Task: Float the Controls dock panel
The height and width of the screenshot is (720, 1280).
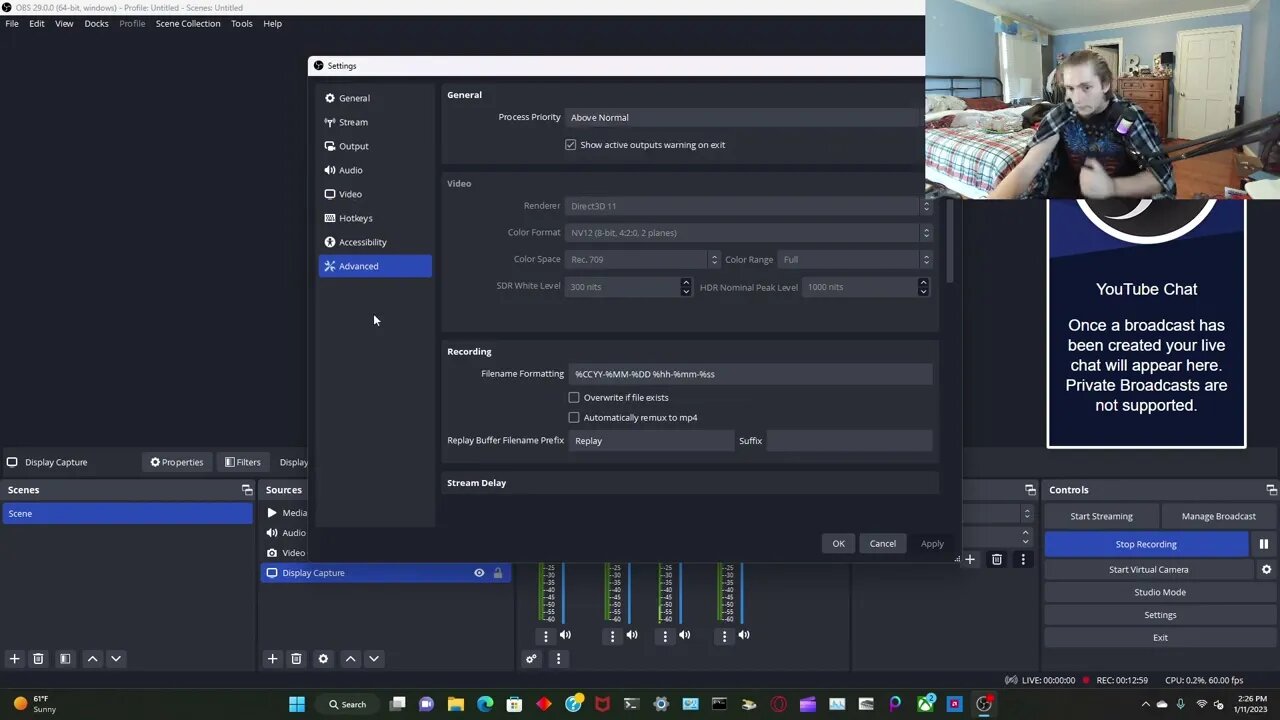Action: coord(1271,490)
